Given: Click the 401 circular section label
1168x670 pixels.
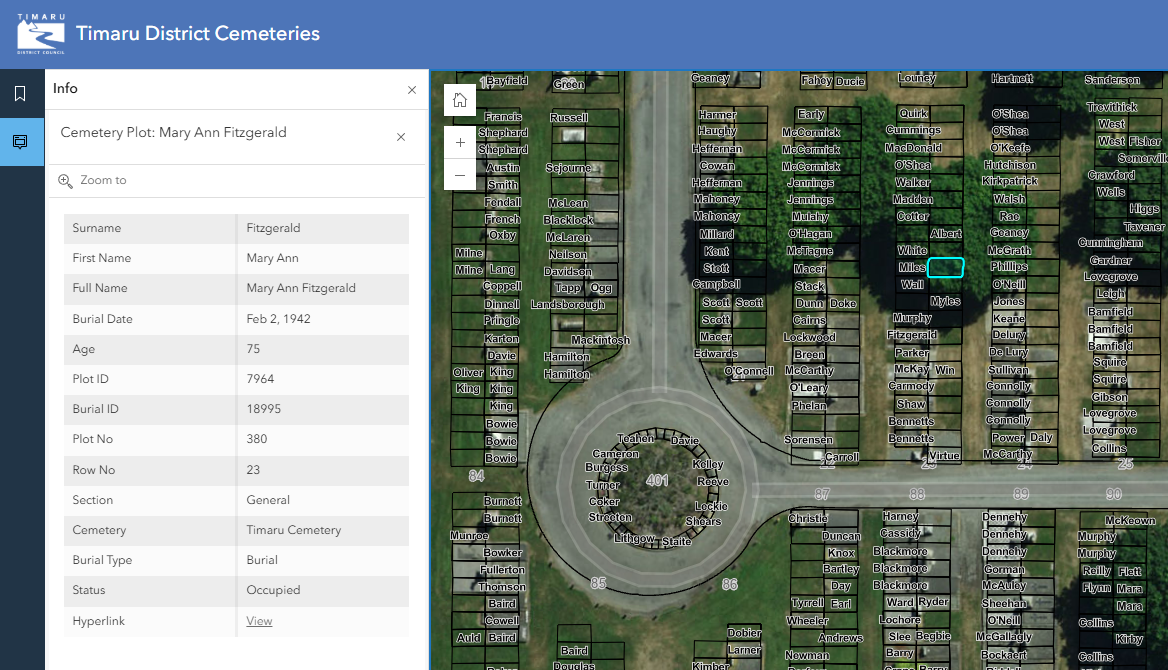Looking at the screenshot, I should tap(657, 480).
